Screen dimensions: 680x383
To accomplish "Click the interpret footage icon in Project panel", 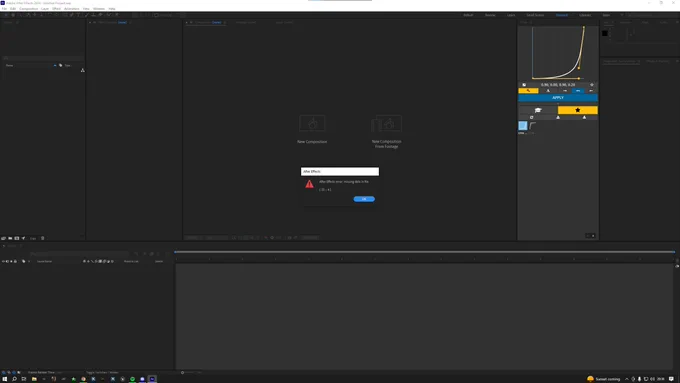I will point(3,238).
